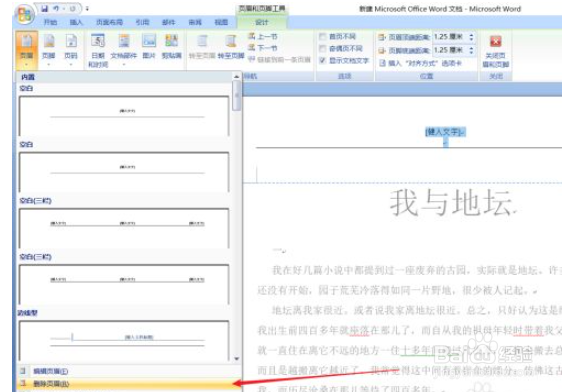This screenshot has width=566, height=392.
Task: Click the 图片 (Picture) icon
Action: point(149,47)
